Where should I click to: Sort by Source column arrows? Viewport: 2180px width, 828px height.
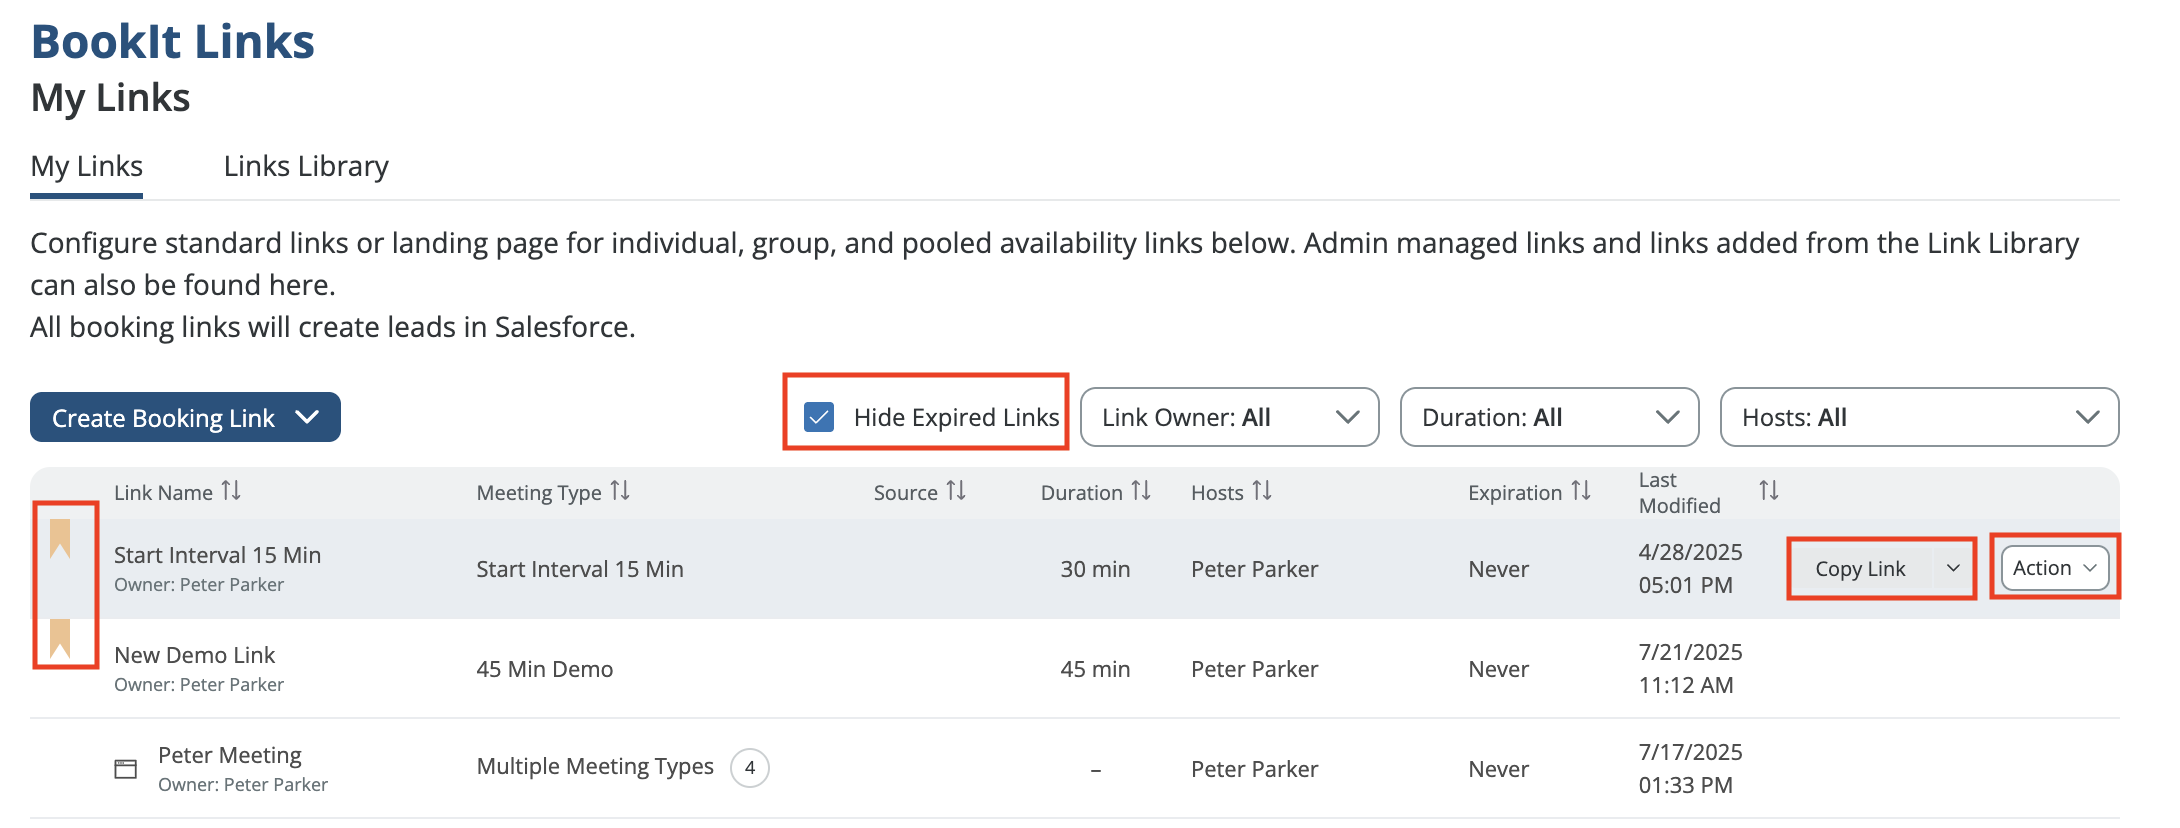pyautogui.click(x=956, y=491)
